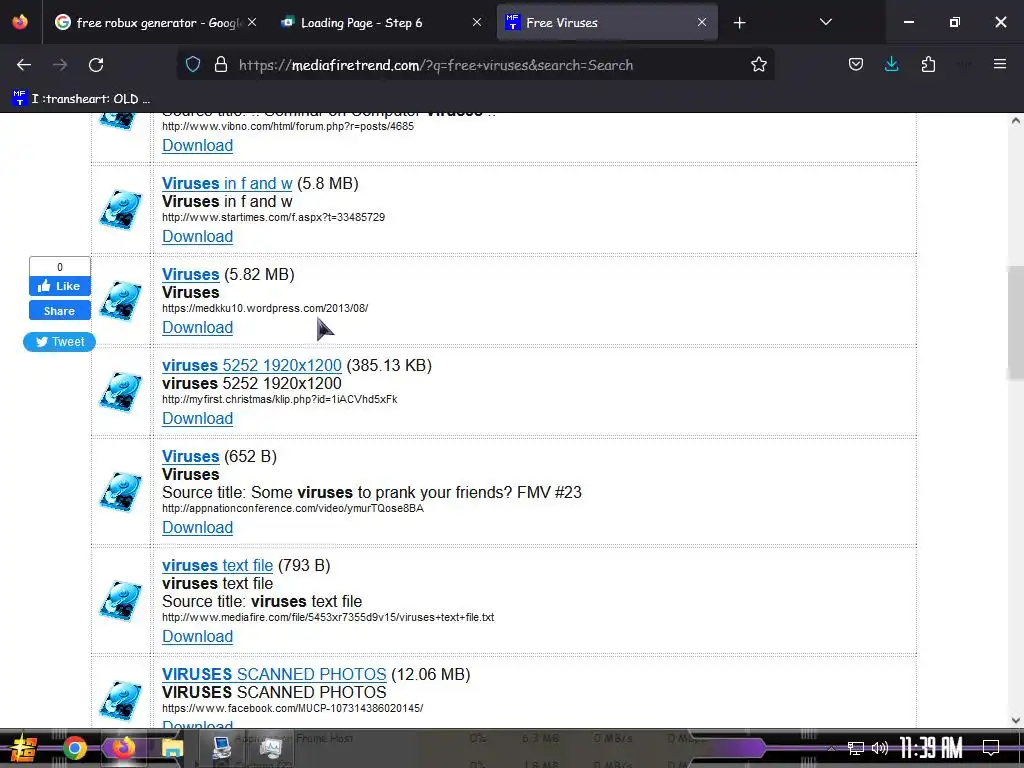The width and height of the screenshot is (1024, 768).
Task: Open the tracking protection shield
Action: [193, 65]
